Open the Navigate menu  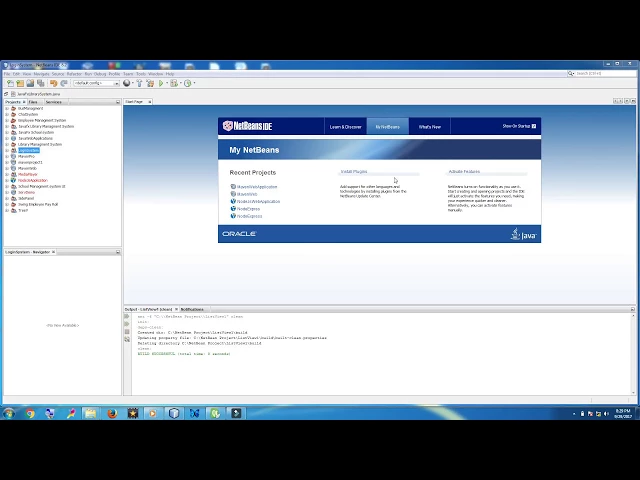(41, 74)
